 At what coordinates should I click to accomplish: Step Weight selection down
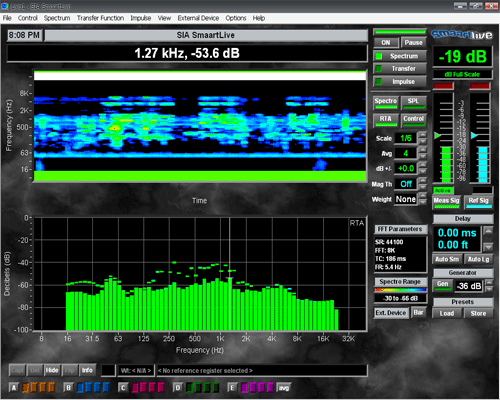[x=422, y=202]
